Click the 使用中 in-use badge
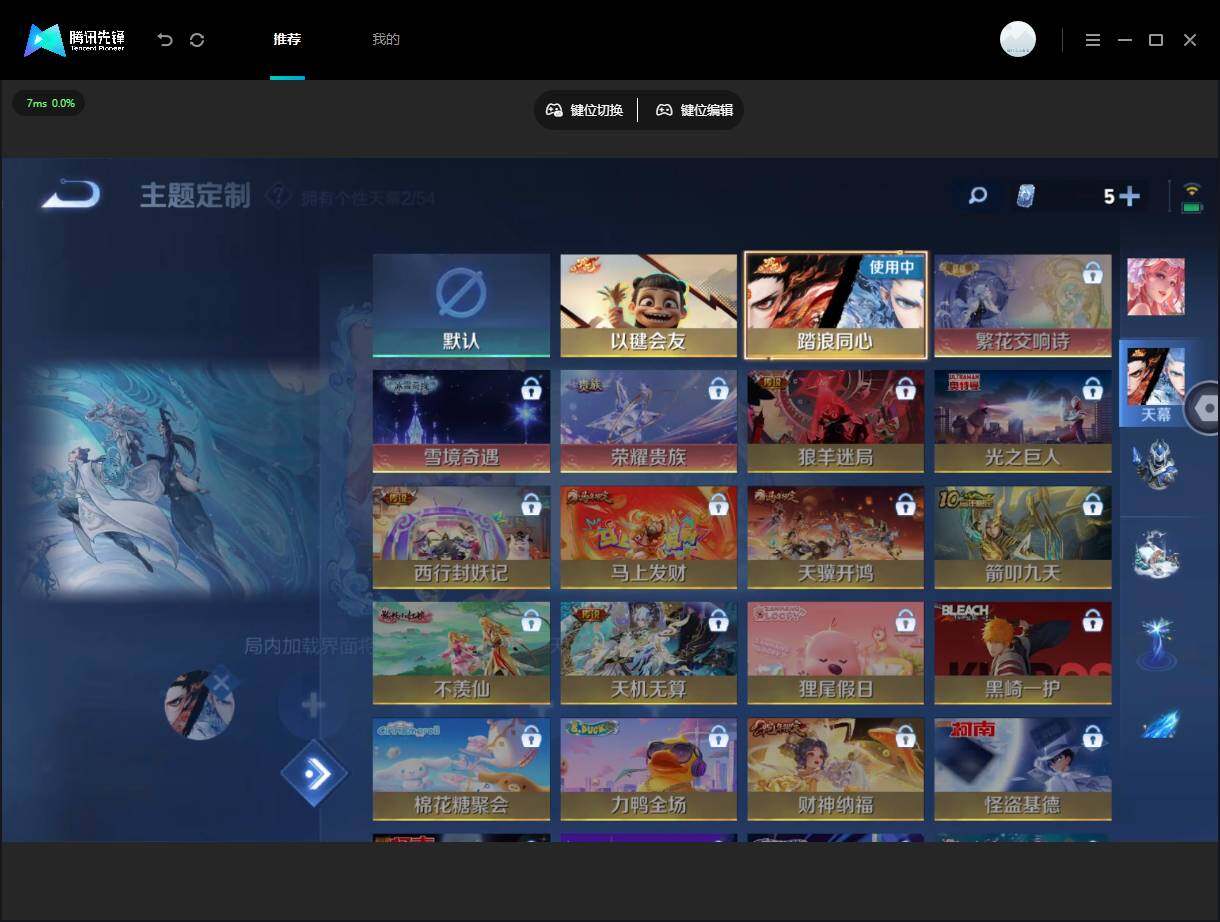The height and width of the screenshot is (922, 1220). click(890, 267)
